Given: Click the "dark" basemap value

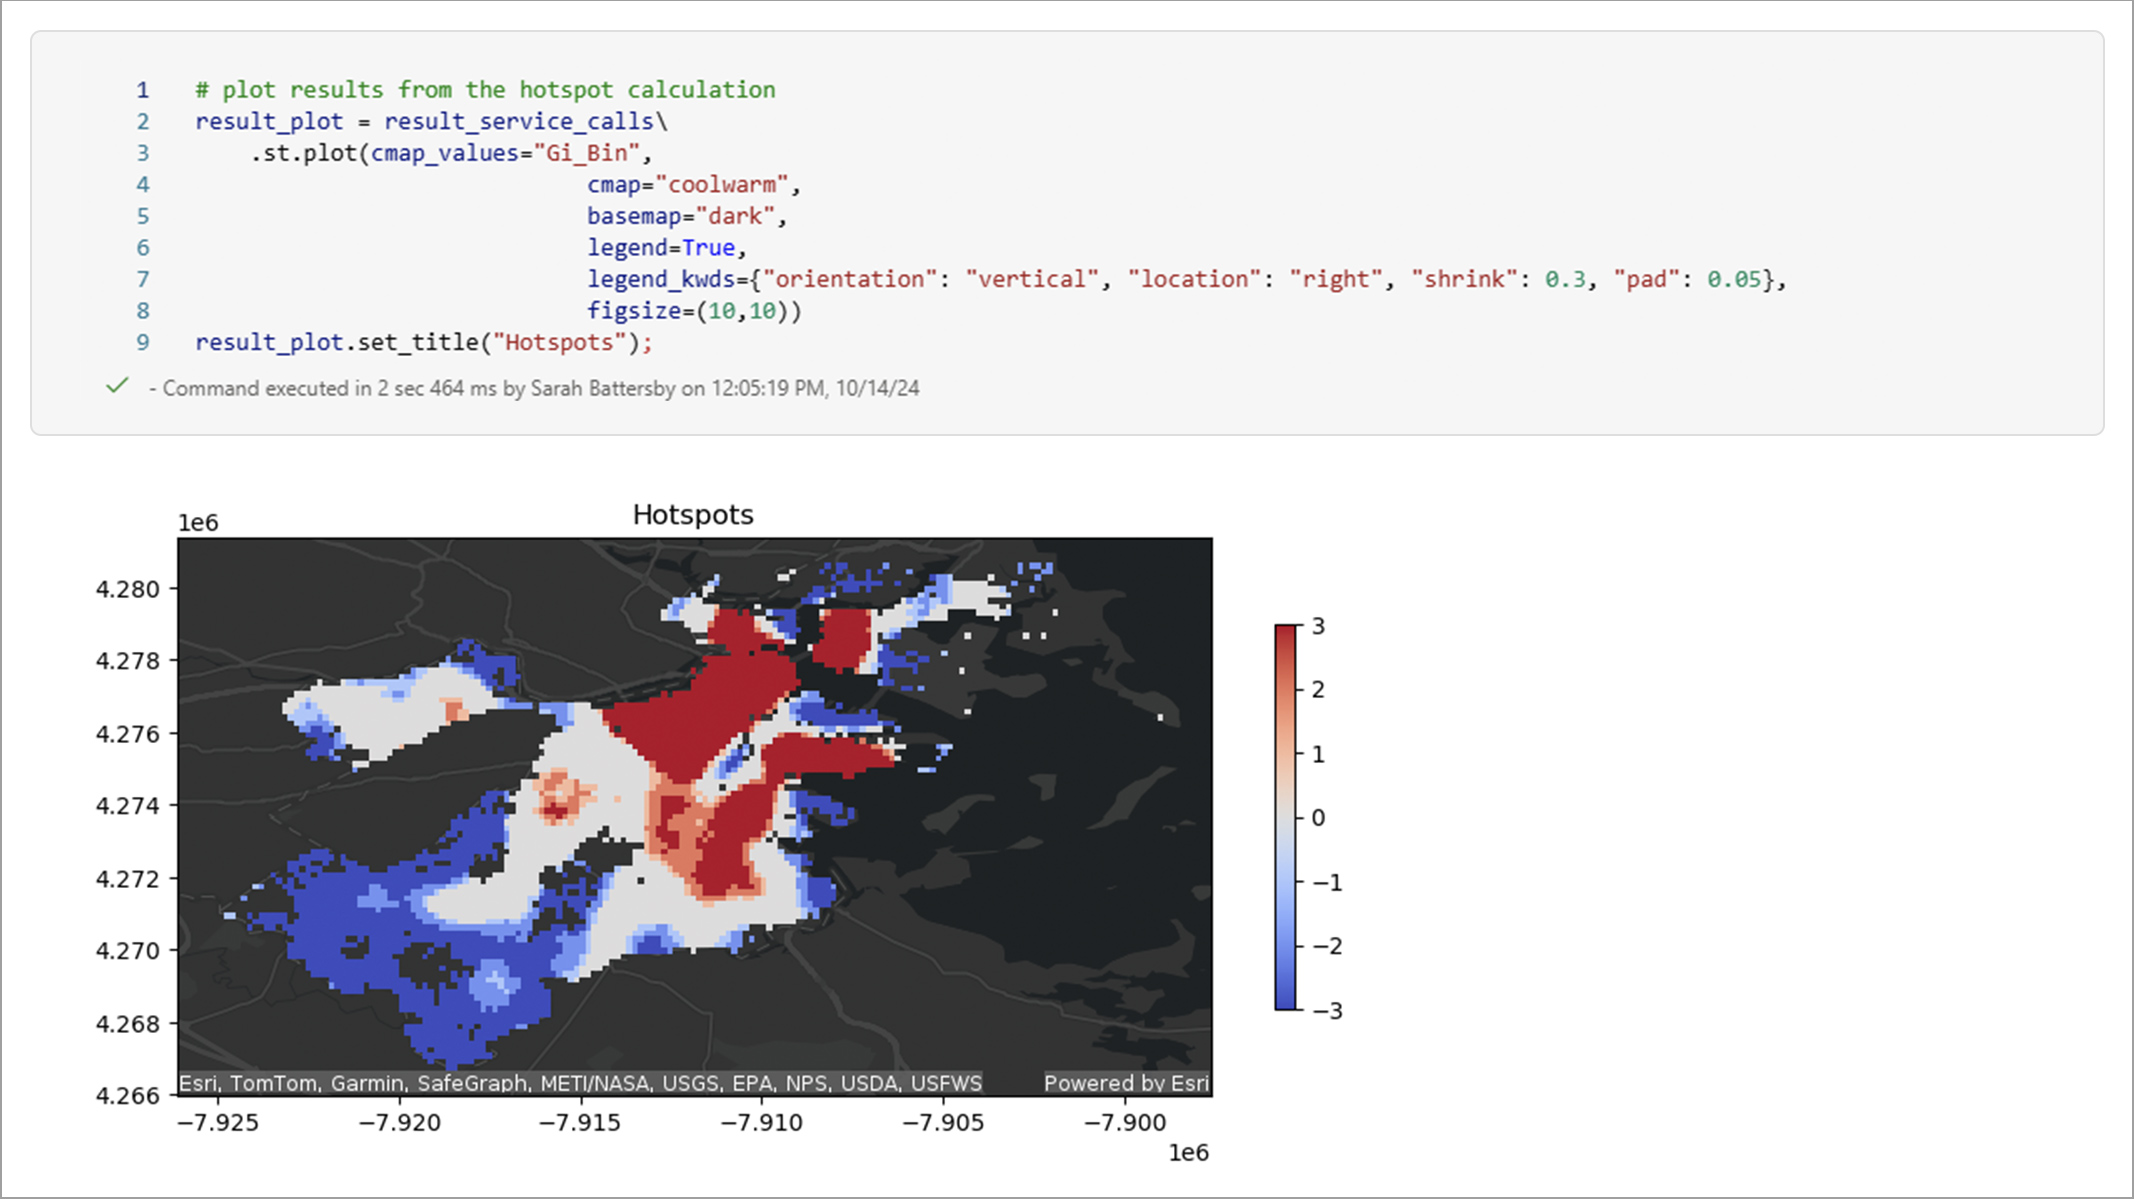Looking at the screenshot, I should 735,216.
